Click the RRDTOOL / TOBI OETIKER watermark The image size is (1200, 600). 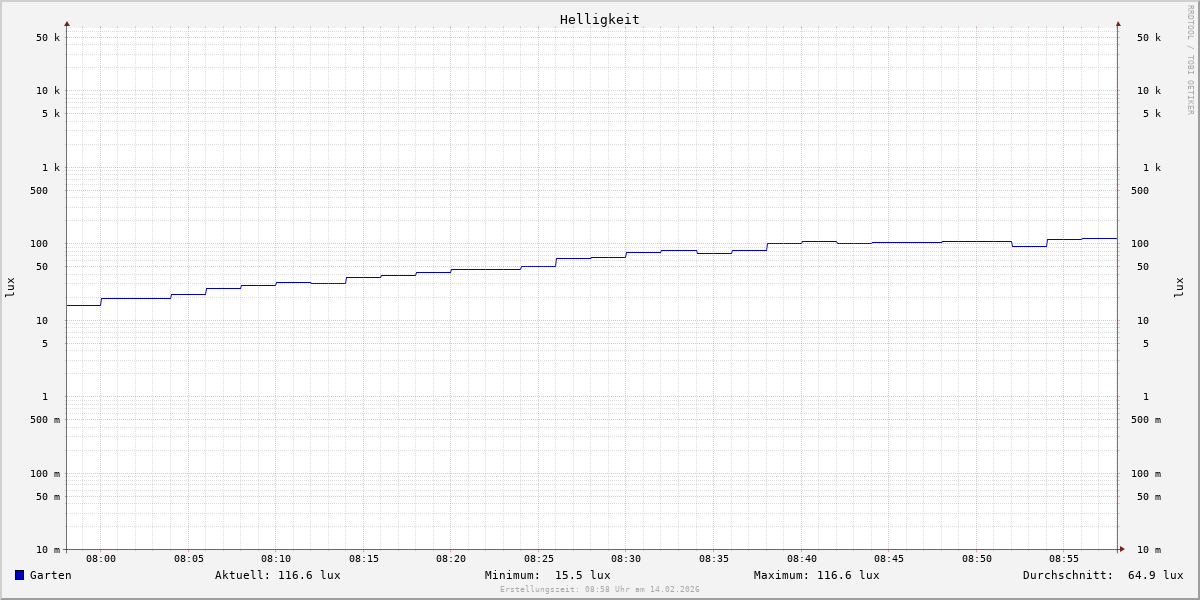pyautogui.click(x=1190, y=60)
